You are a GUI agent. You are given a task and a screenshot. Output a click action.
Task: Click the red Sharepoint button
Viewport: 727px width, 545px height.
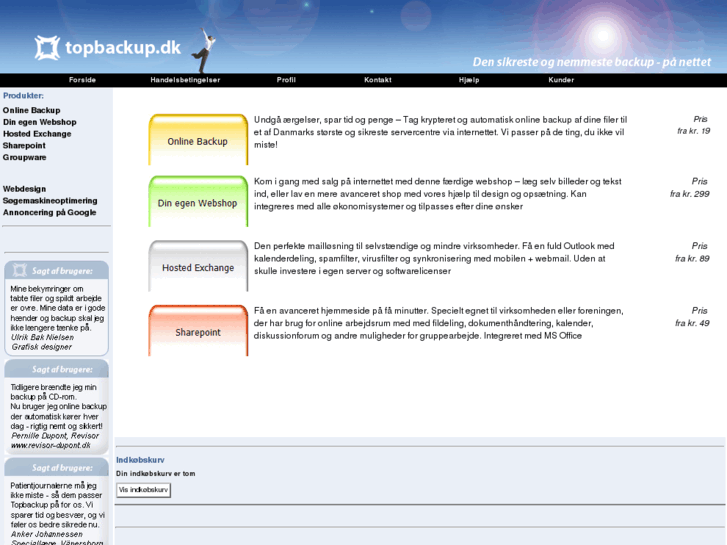pyautogui.click(x=198, y=331)
